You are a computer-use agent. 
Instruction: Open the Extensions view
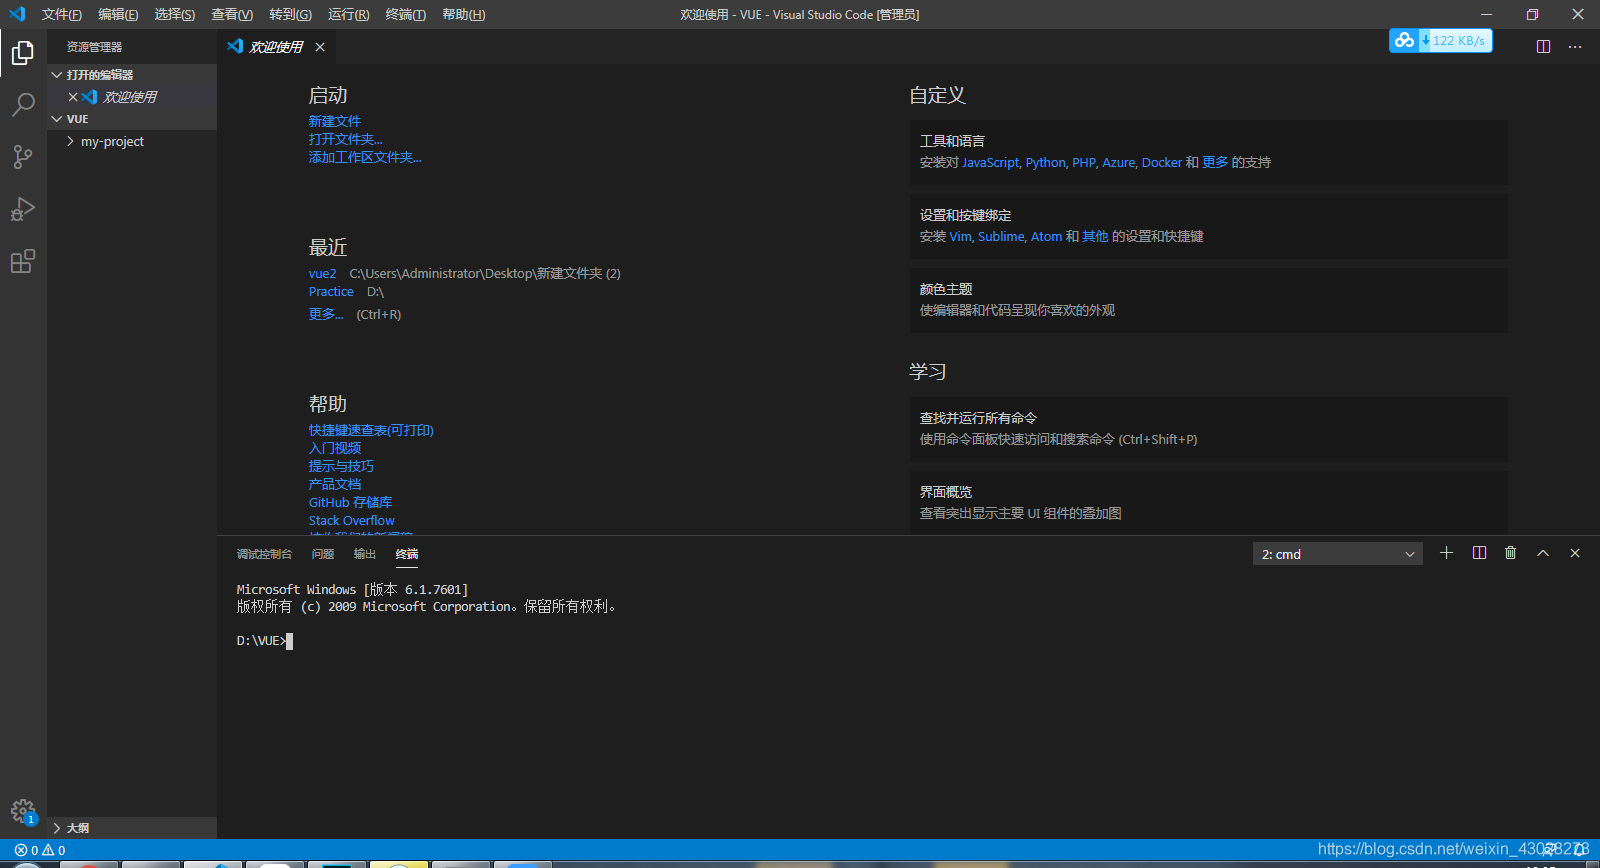[23, 261]
